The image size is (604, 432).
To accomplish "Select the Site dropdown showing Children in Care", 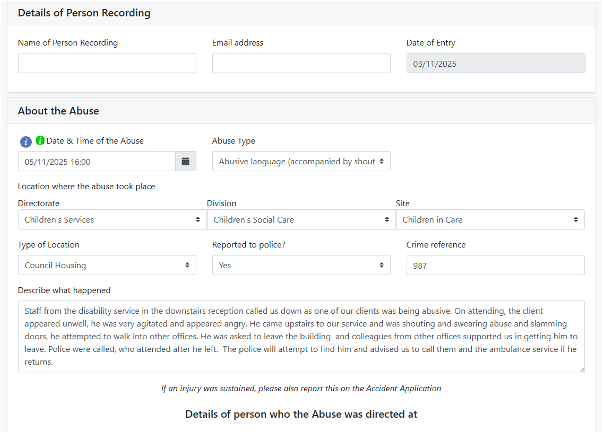I will point(490,219).
